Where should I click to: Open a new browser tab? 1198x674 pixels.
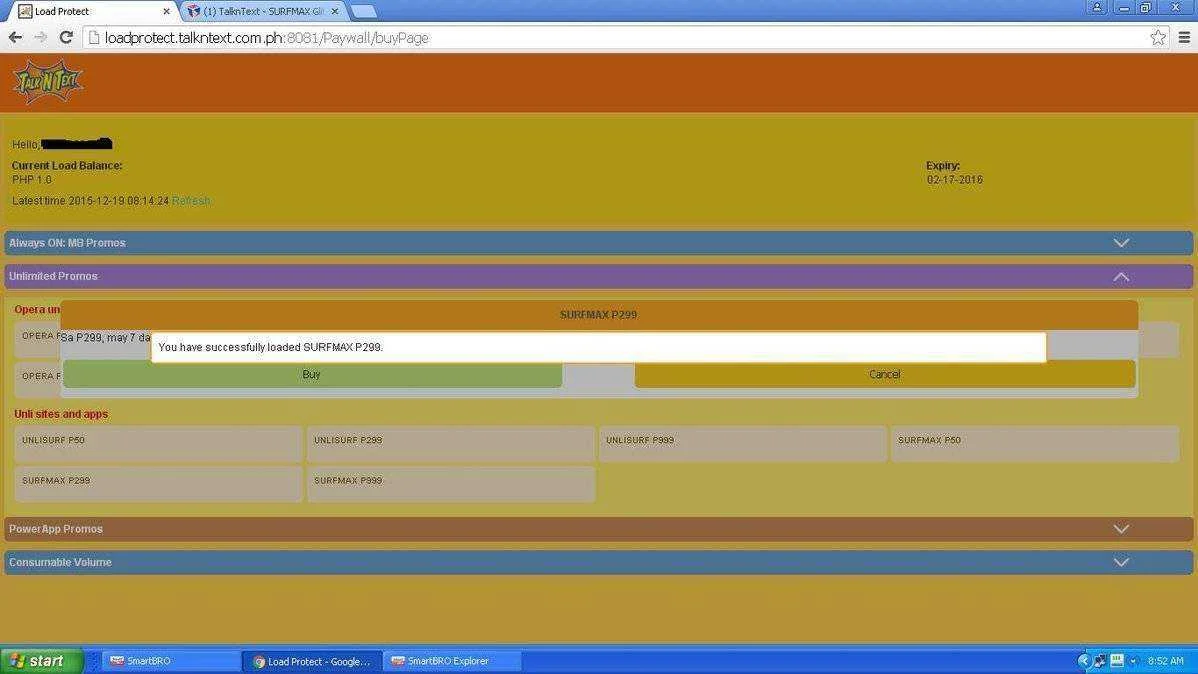coord(364,11)
